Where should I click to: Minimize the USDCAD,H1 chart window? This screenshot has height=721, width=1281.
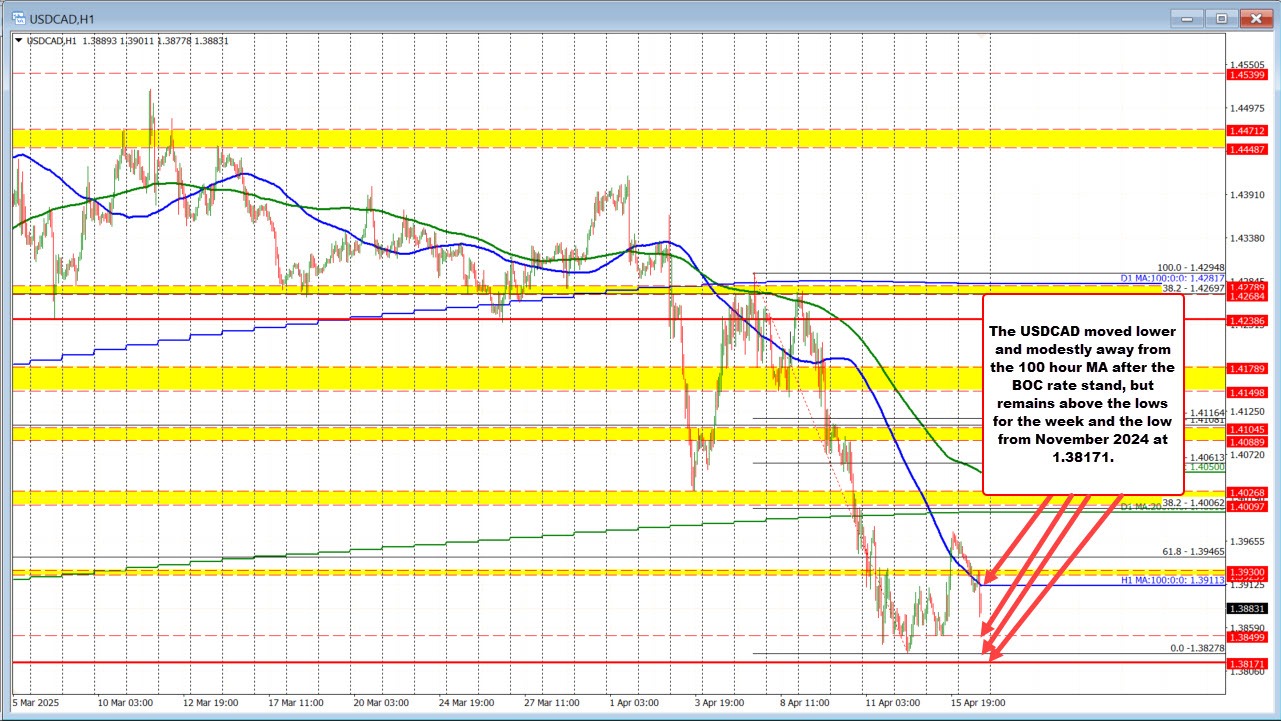(x=1187, y=17)
